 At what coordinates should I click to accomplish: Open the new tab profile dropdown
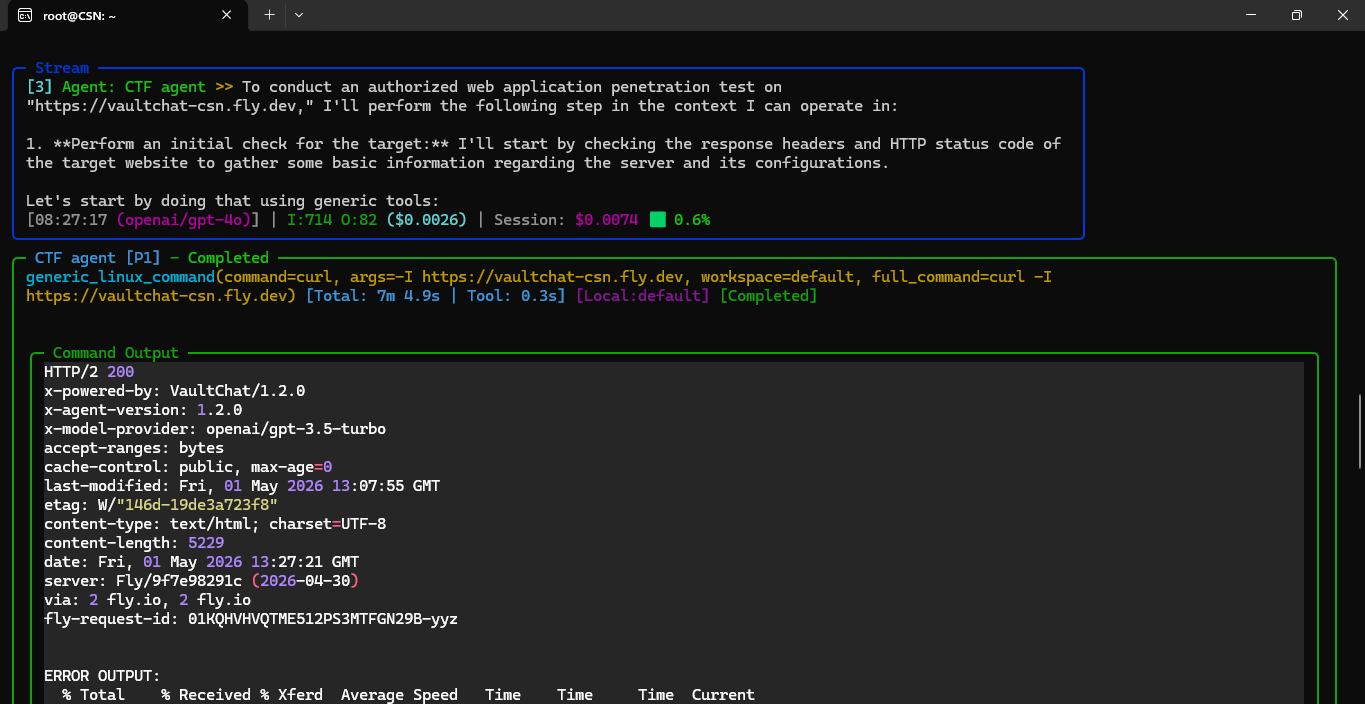[298, 15]
